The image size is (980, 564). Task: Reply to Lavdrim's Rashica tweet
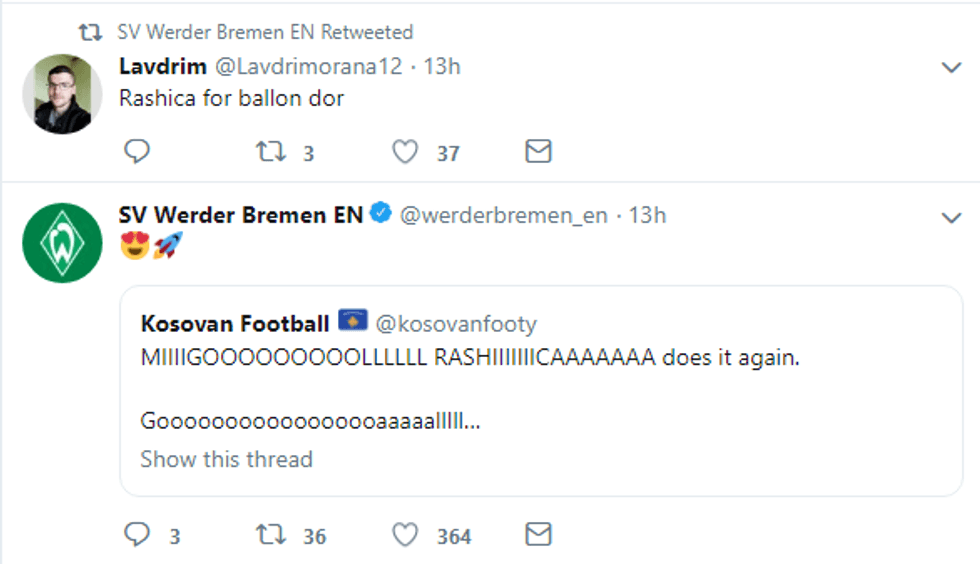click(137, 151)
